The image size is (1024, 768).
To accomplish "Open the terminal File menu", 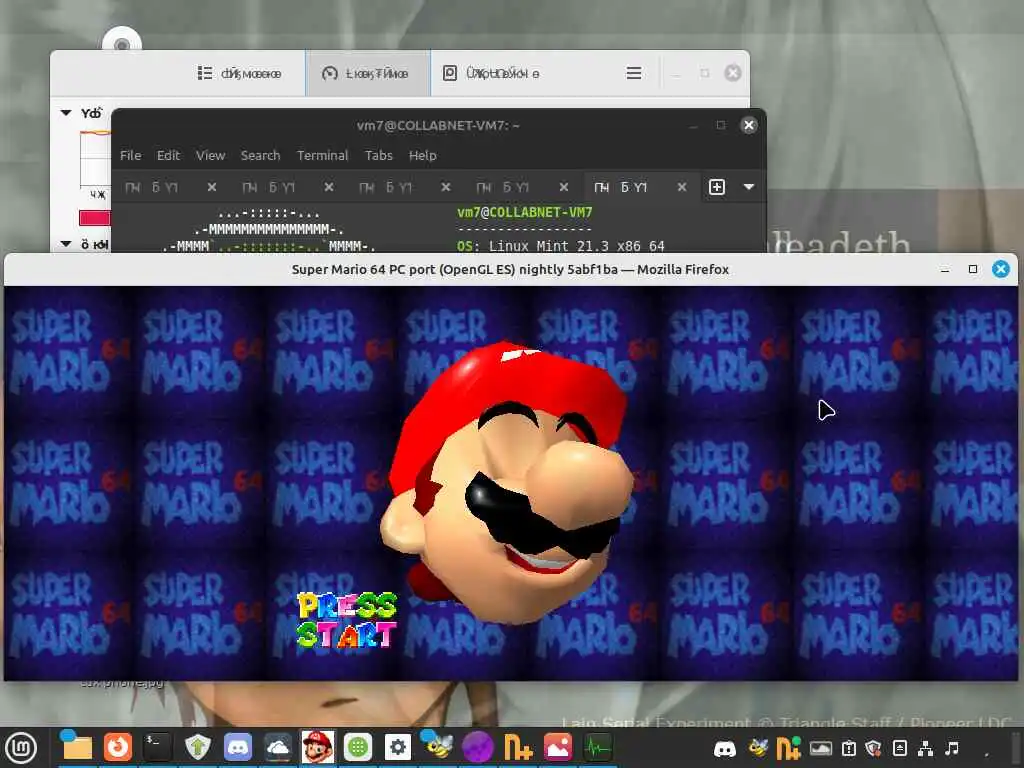I will pyautogui.click(x=131, y=155).
